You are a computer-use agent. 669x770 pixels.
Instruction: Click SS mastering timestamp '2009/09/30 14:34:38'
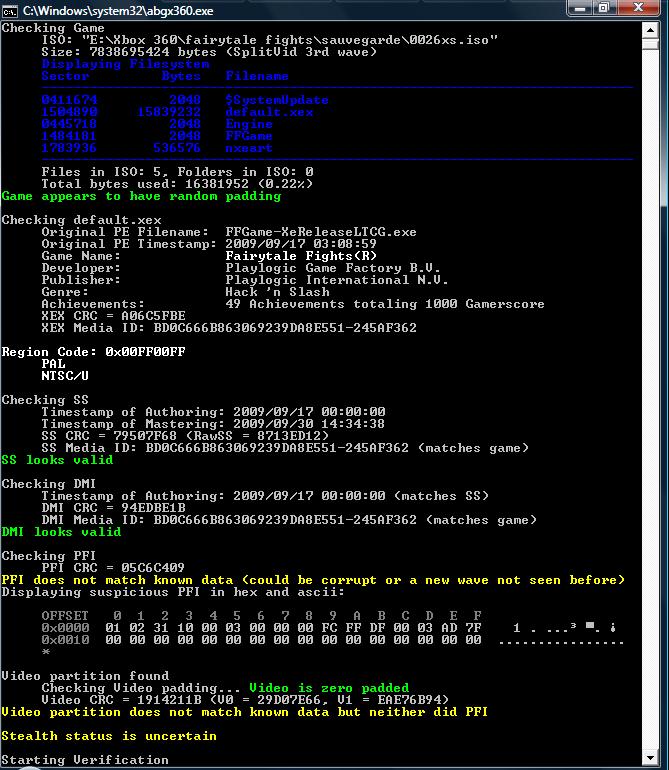(309, 424)
